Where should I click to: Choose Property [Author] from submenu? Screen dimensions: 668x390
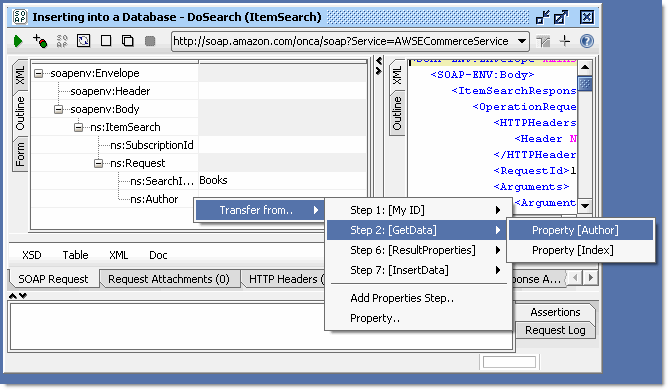click(x=581, y=230)
